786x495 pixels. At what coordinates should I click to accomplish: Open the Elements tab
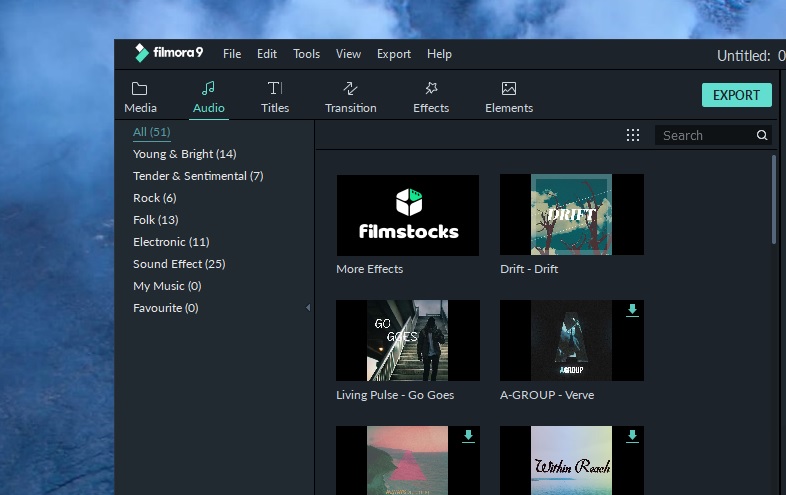point(509,97)
